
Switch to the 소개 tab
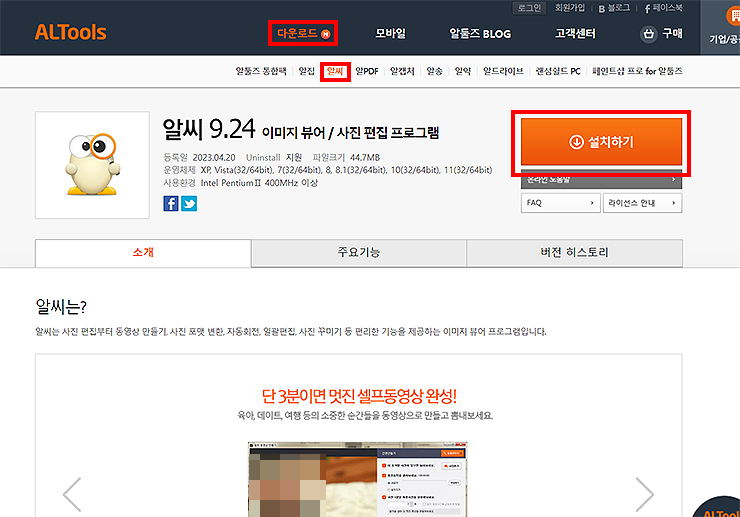[x=143, y=253]
